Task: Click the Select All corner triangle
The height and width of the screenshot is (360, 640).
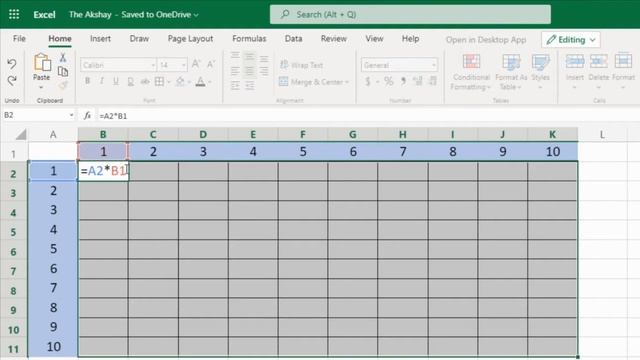Action: tap(20, 134)
